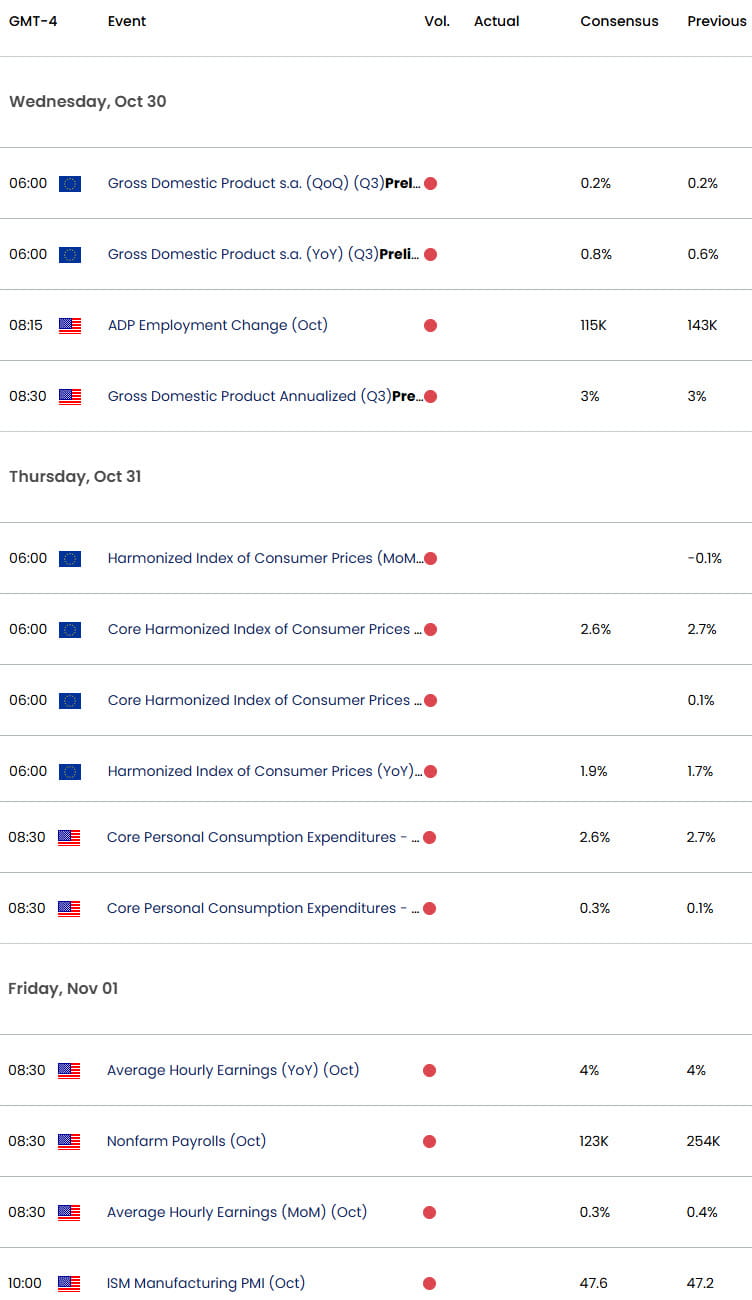Click the US flag on the Core Personal Consumption Expenditures row
This screenshot has height=1300, width=752.
pos(69,837)
